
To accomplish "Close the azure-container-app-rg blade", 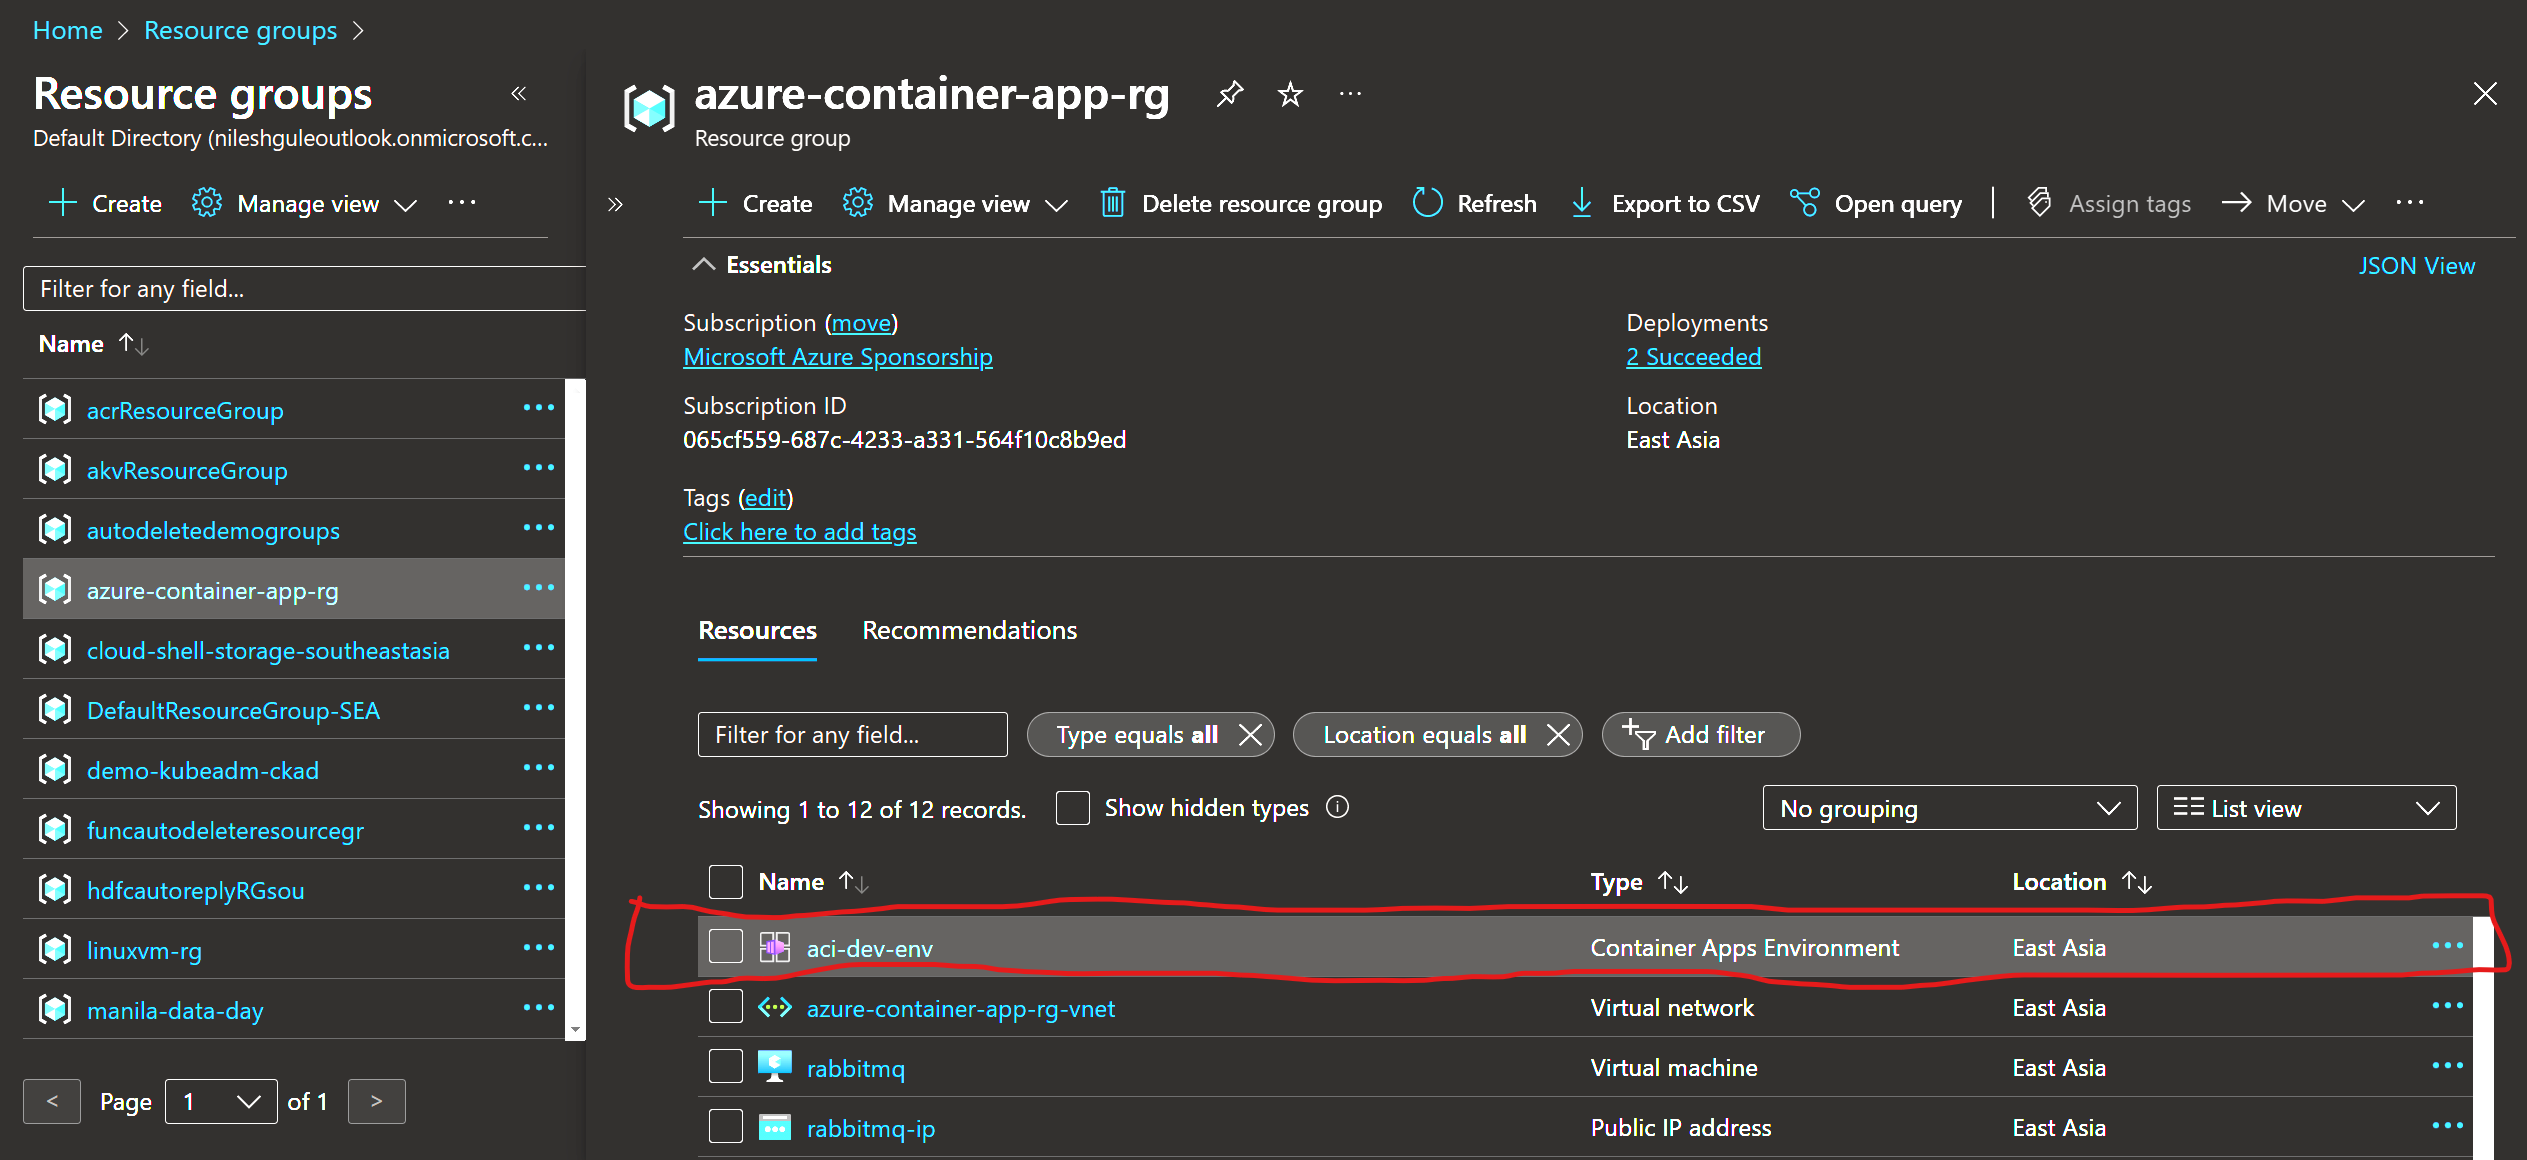I will coord(2484,94).
